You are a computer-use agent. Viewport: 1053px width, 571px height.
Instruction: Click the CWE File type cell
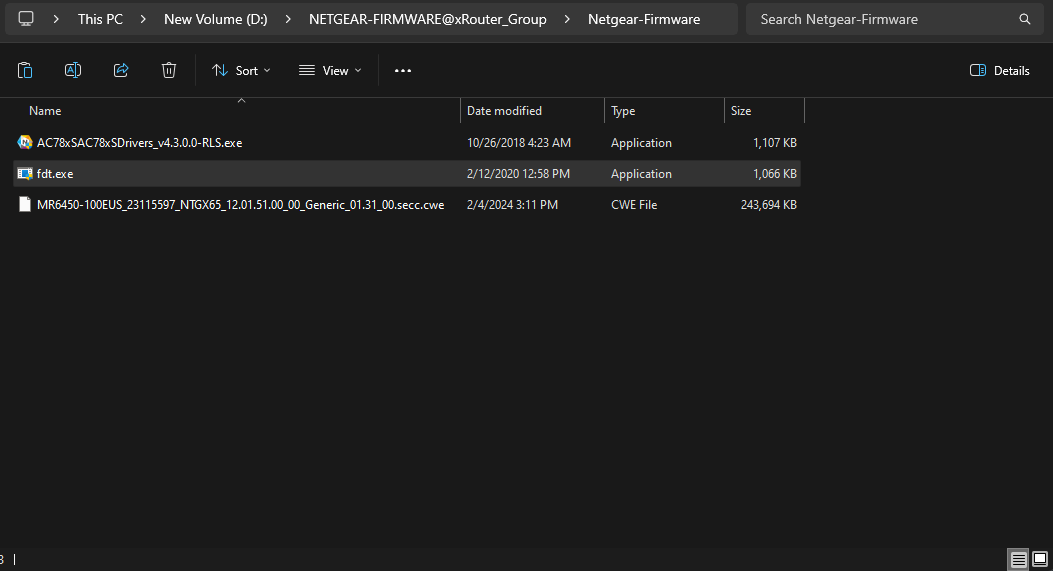[634, 204]
